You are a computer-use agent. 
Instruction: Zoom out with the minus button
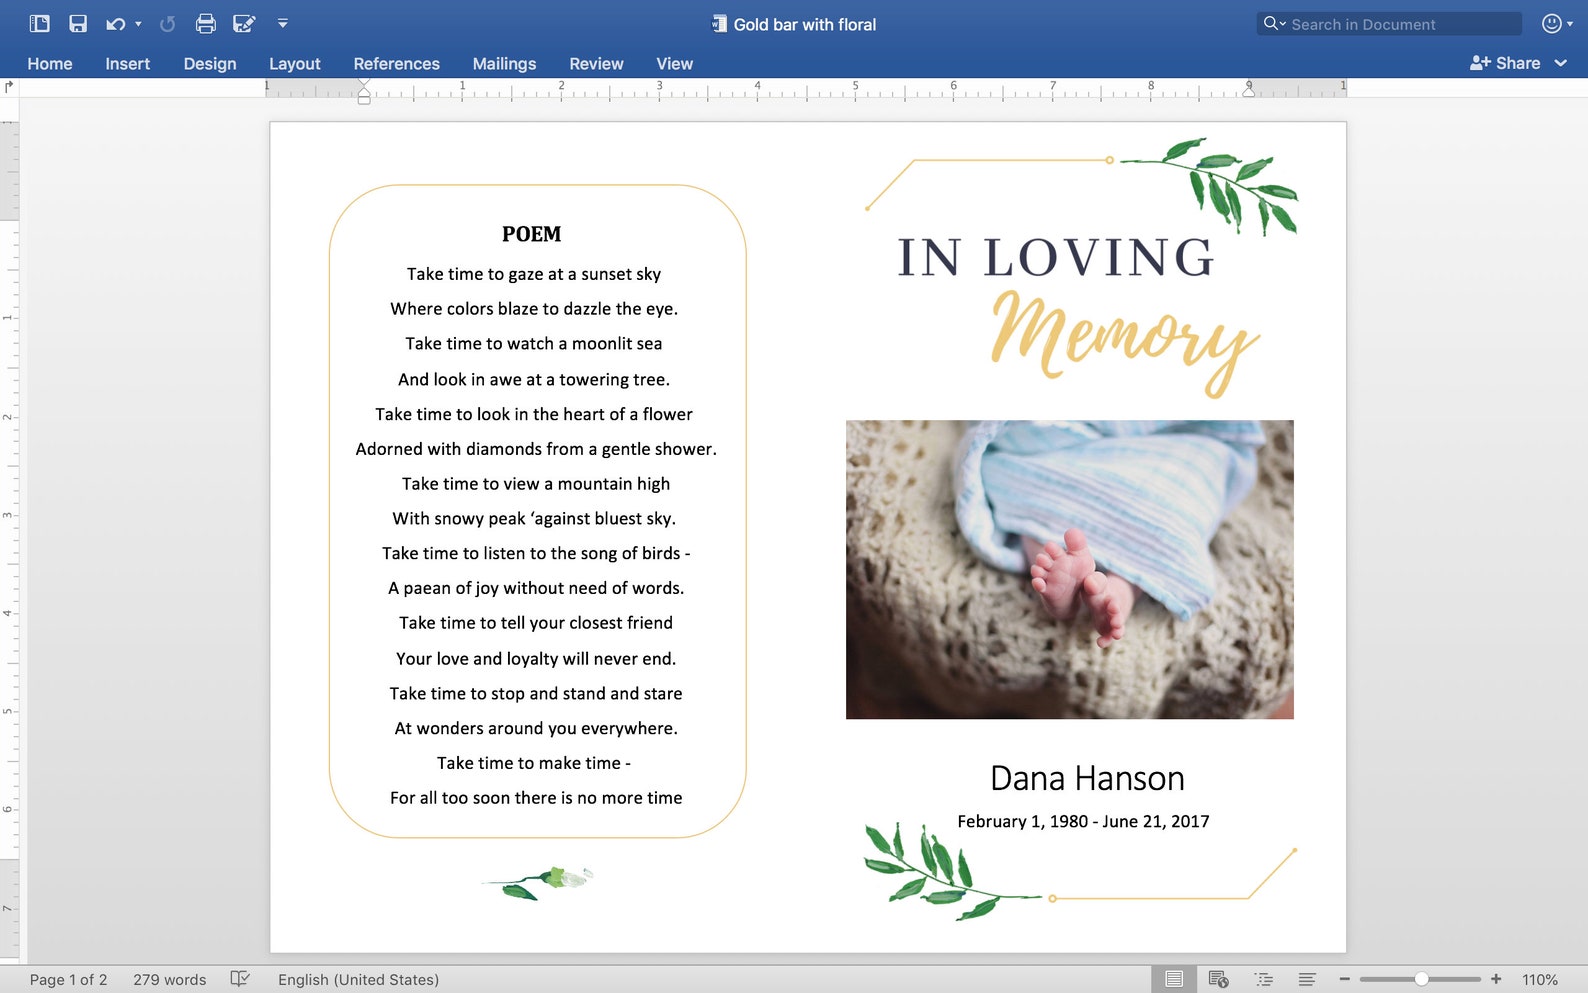pyautogui.click(x=1345, y=979)
